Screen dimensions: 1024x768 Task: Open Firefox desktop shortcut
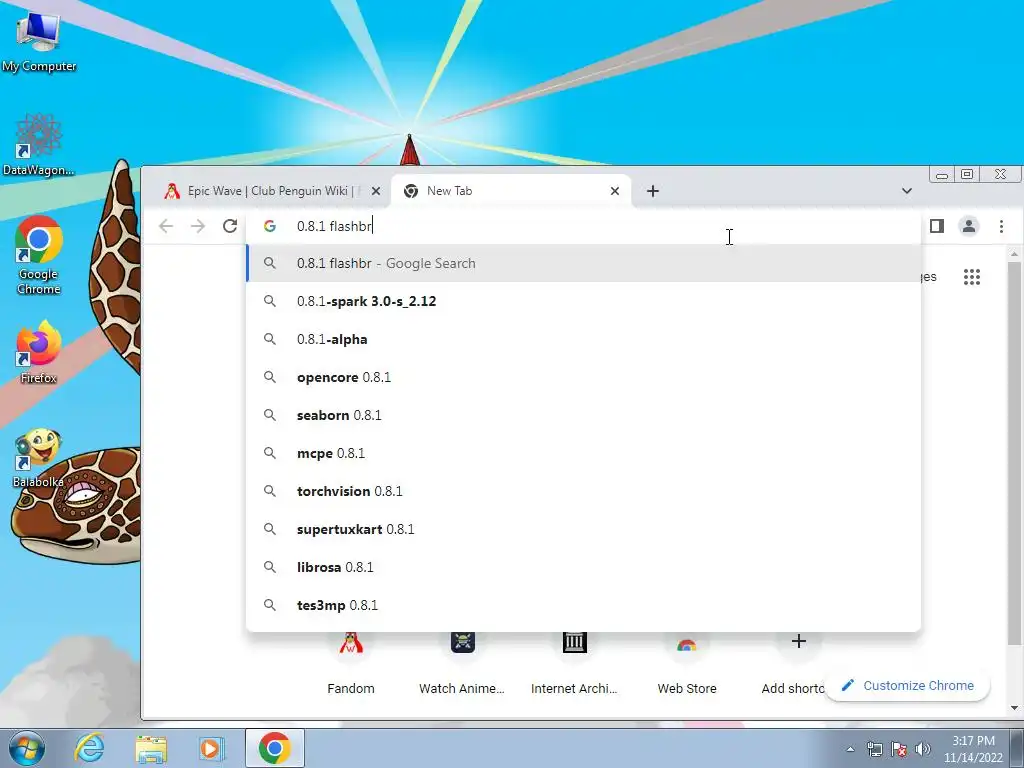(39, 351)
